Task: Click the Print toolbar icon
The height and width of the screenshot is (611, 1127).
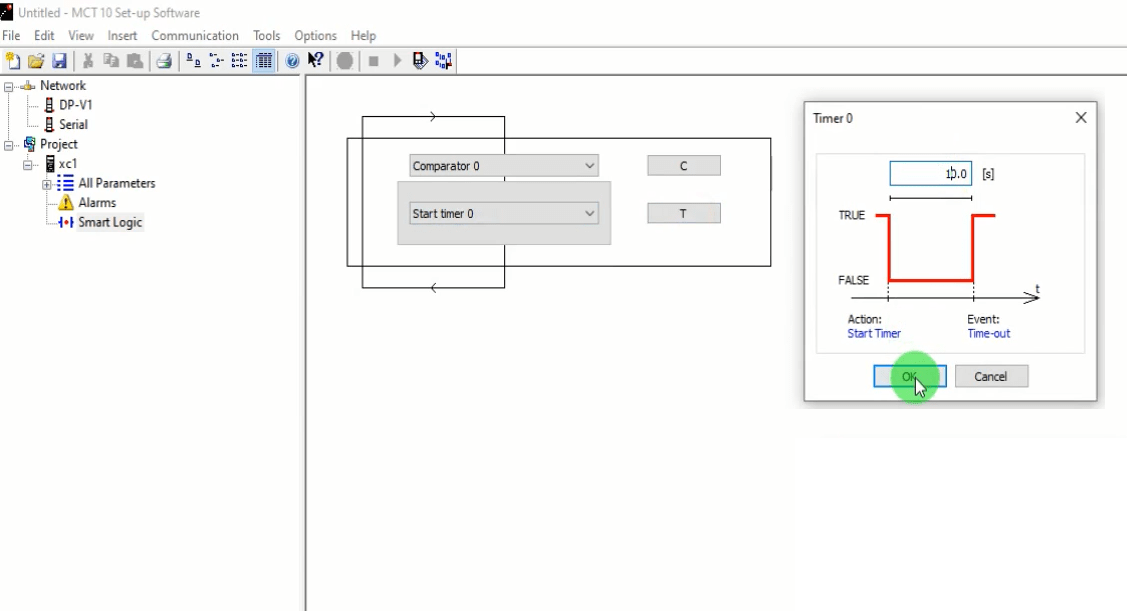Action: [163, 61]
